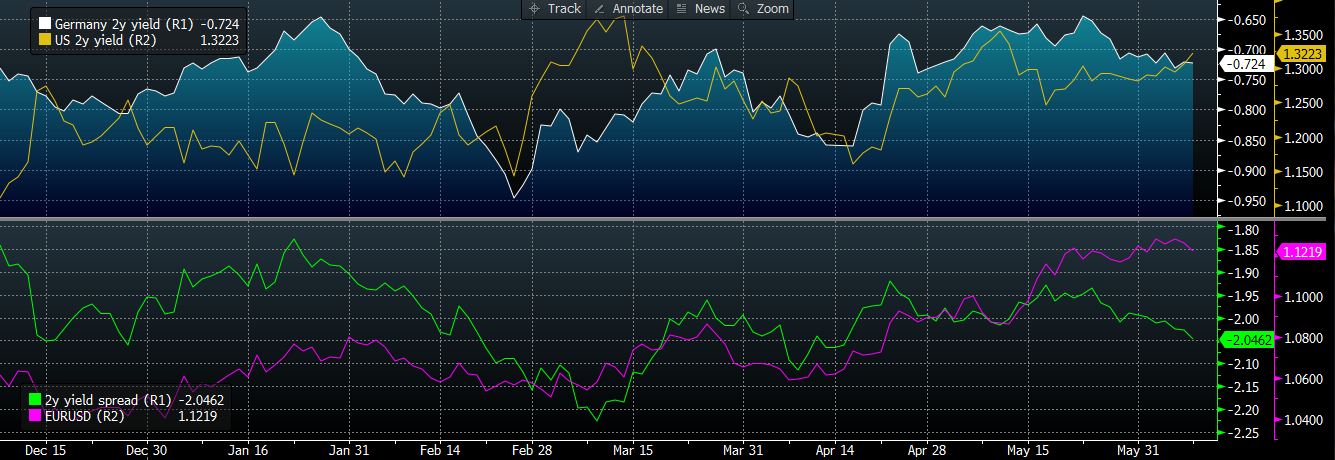Click the Annotate pencil icon
The image size is (1335, 460).
pos(600,9)
